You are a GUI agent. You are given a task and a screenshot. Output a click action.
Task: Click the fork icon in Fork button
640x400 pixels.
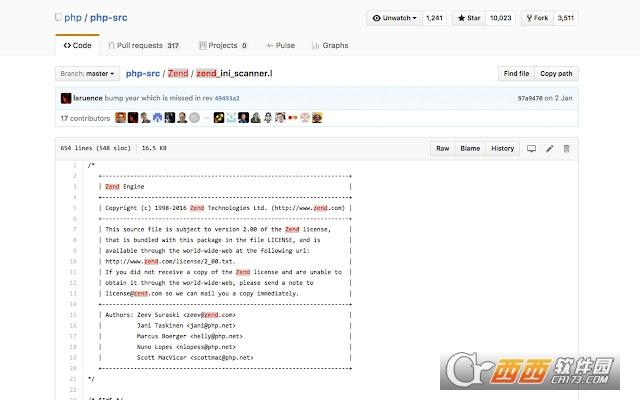[529, 18]
